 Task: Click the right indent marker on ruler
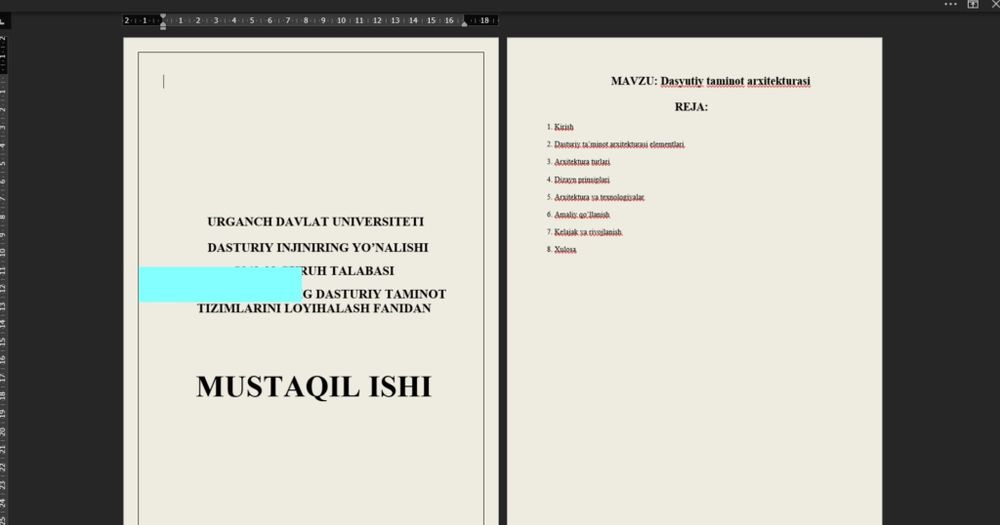click(x=464, y=23)
